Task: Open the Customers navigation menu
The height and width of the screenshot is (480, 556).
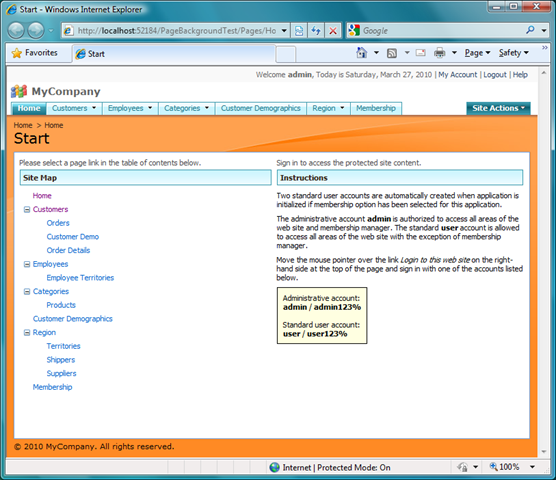Action: [74, 108]
